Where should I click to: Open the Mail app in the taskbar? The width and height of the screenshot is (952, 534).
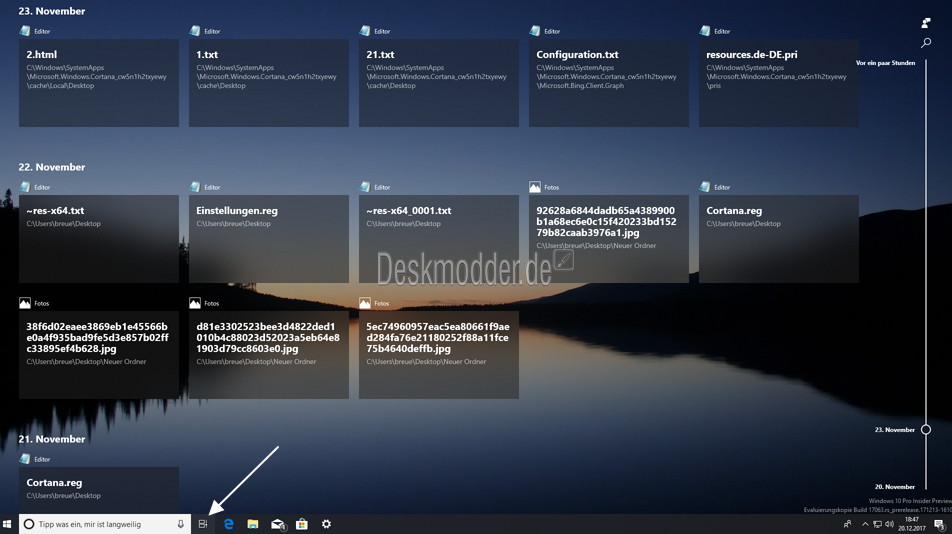pos(278,524)
